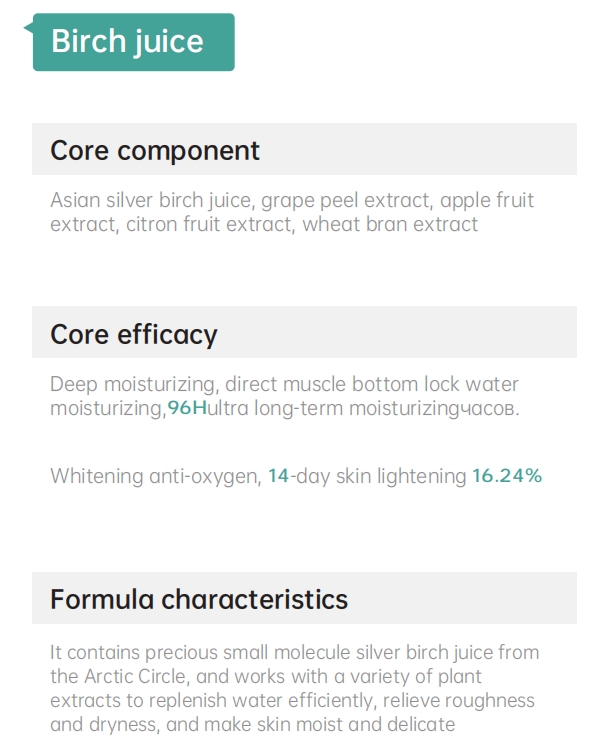Select the Core component heading
The image size is (613, 755).
[155, 150]
